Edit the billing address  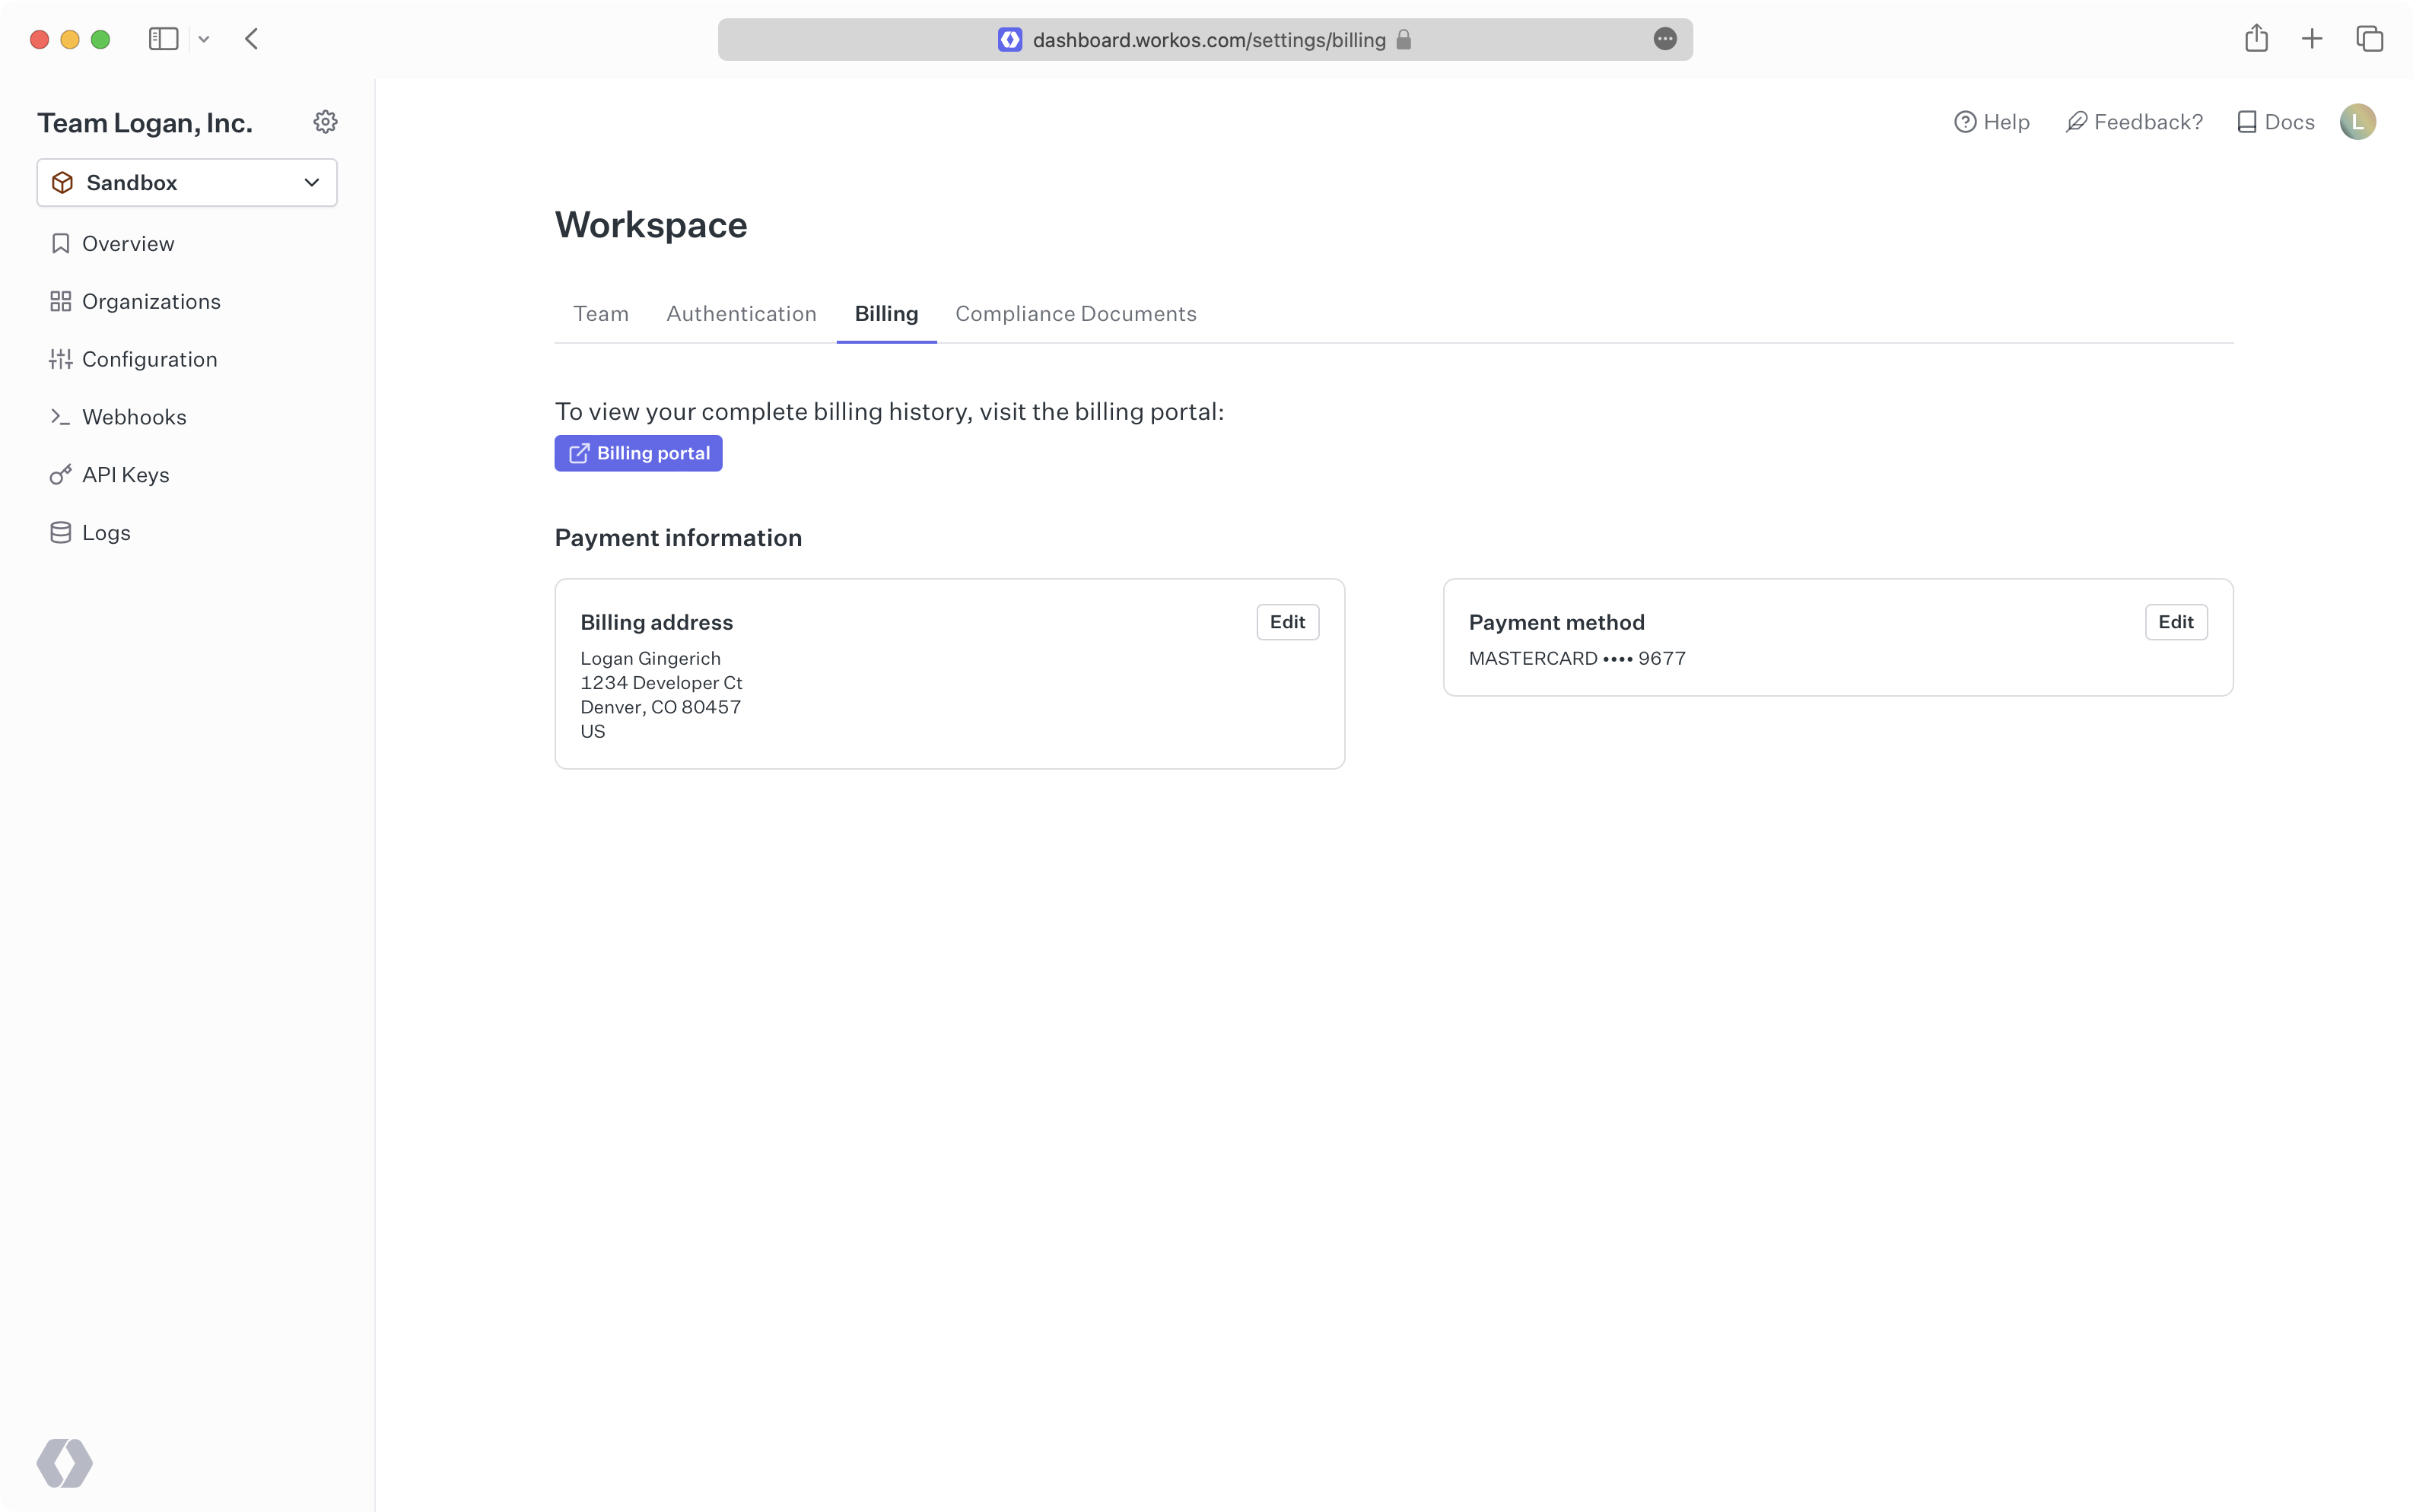[x=1287, y=622]
